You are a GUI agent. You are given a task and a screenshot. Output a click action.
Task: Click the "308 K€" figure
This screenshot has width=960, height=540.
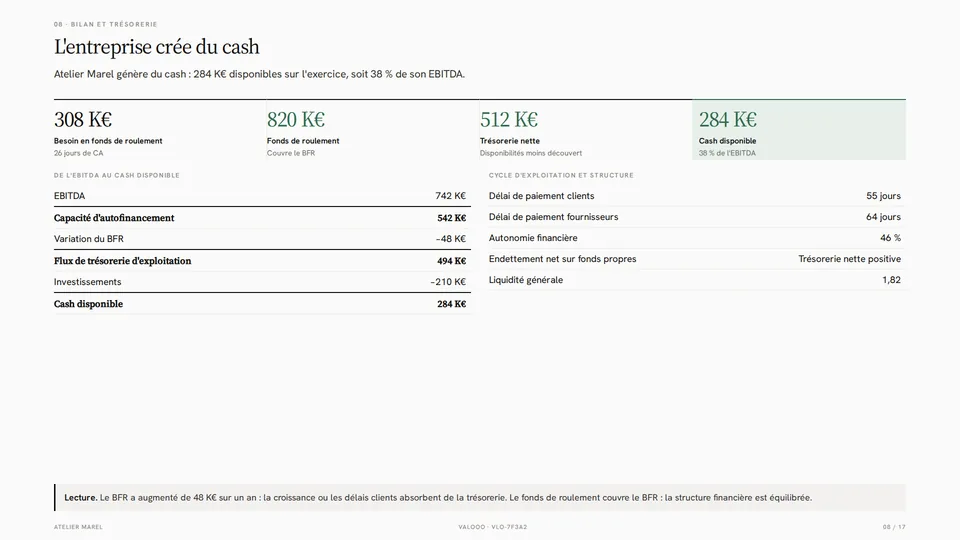[x=83, y=119]
